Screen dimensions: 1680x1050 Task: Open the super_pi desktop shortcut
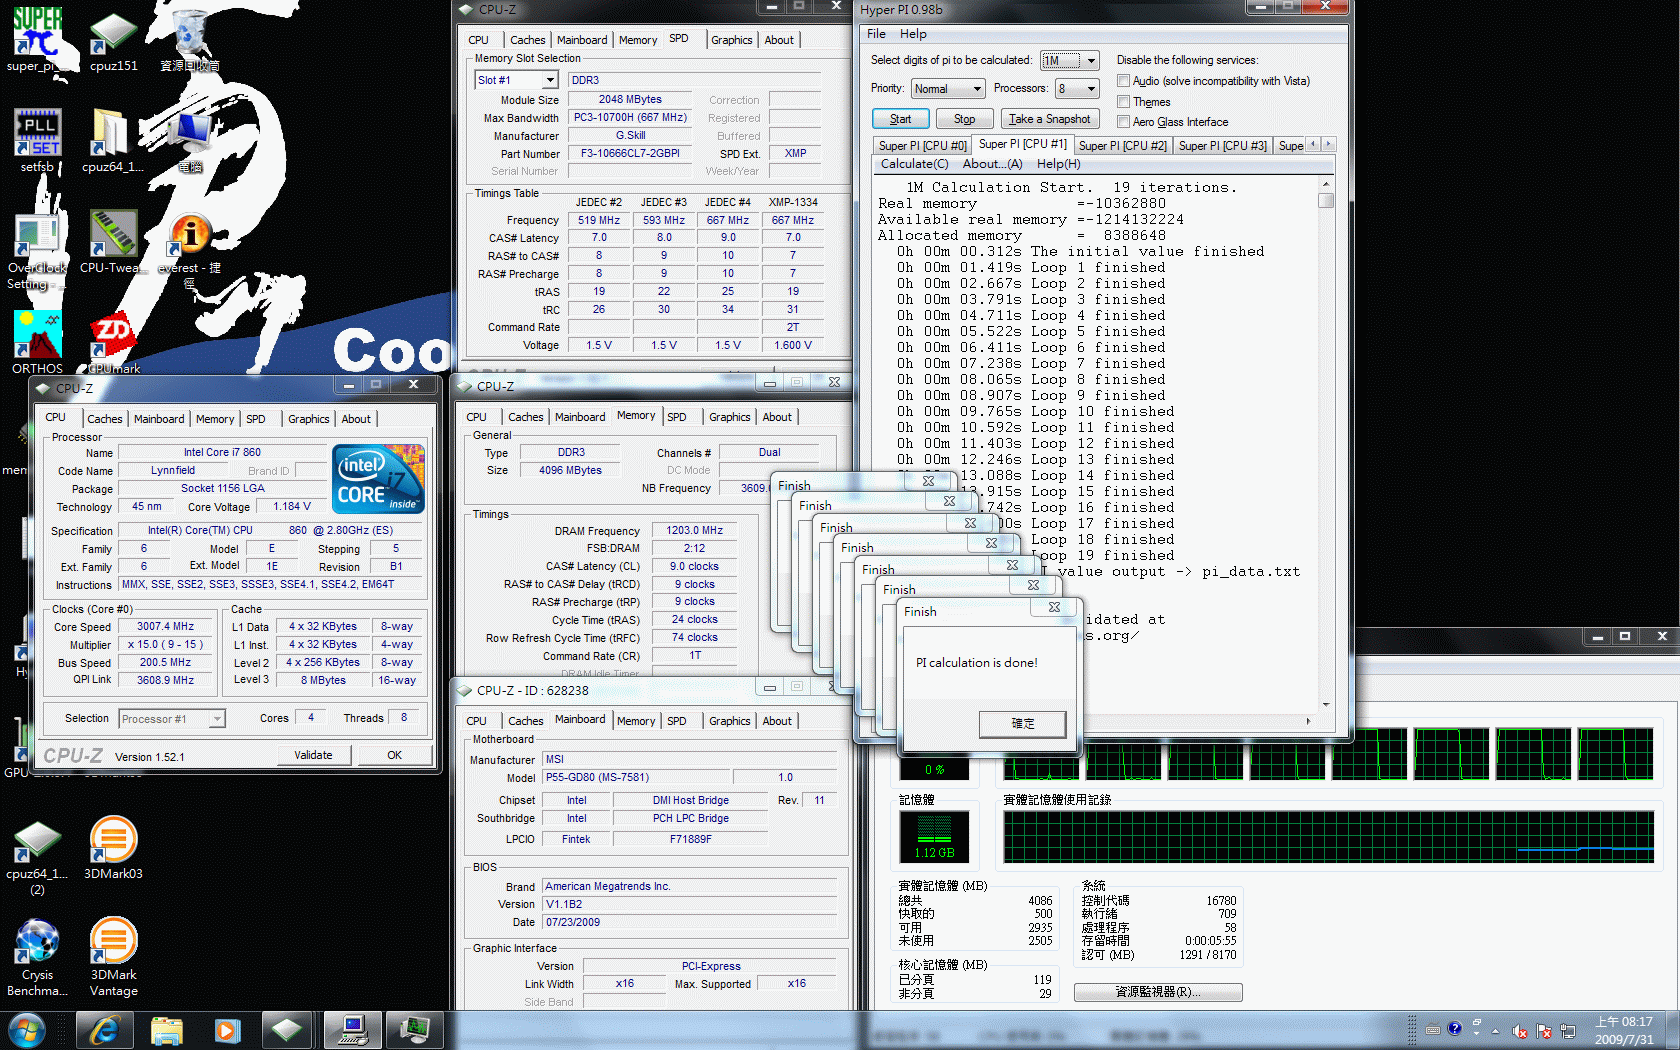[x=37, y=40]
